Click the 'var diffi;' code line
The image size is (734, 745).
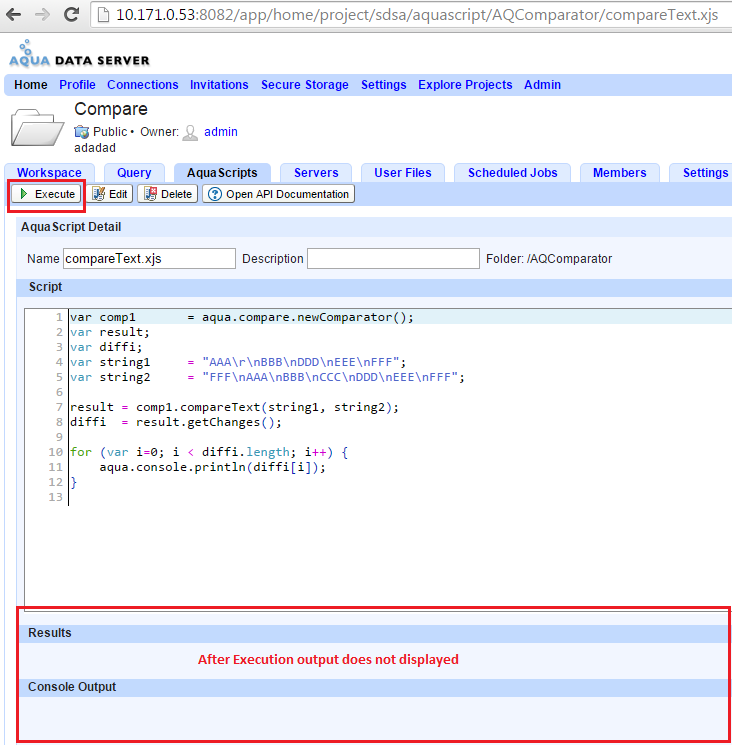pos(106,347)
